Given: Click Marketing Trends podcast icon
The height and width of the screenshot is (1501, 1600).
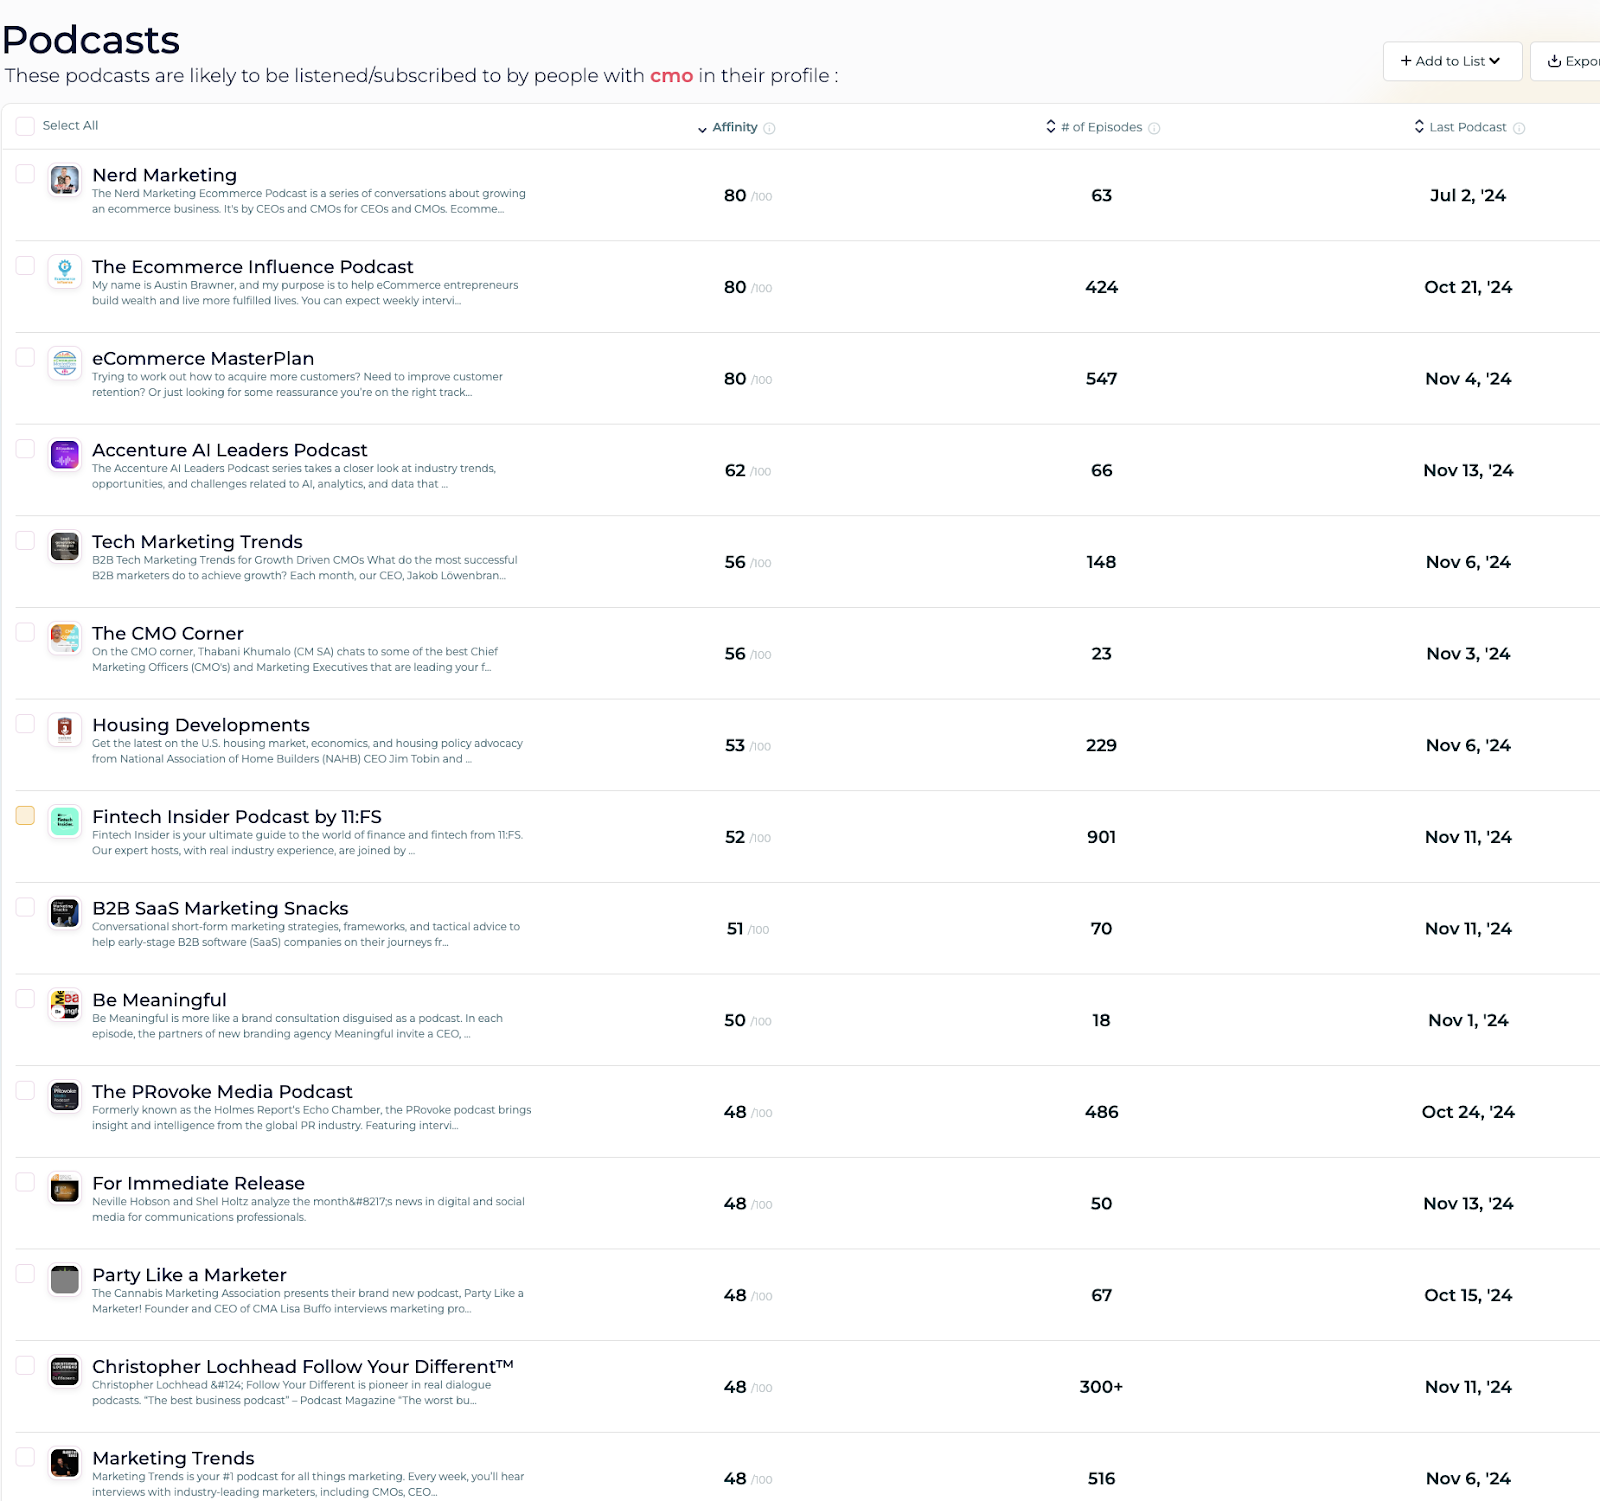Looking at the screenshot, I should point(65,1464).
